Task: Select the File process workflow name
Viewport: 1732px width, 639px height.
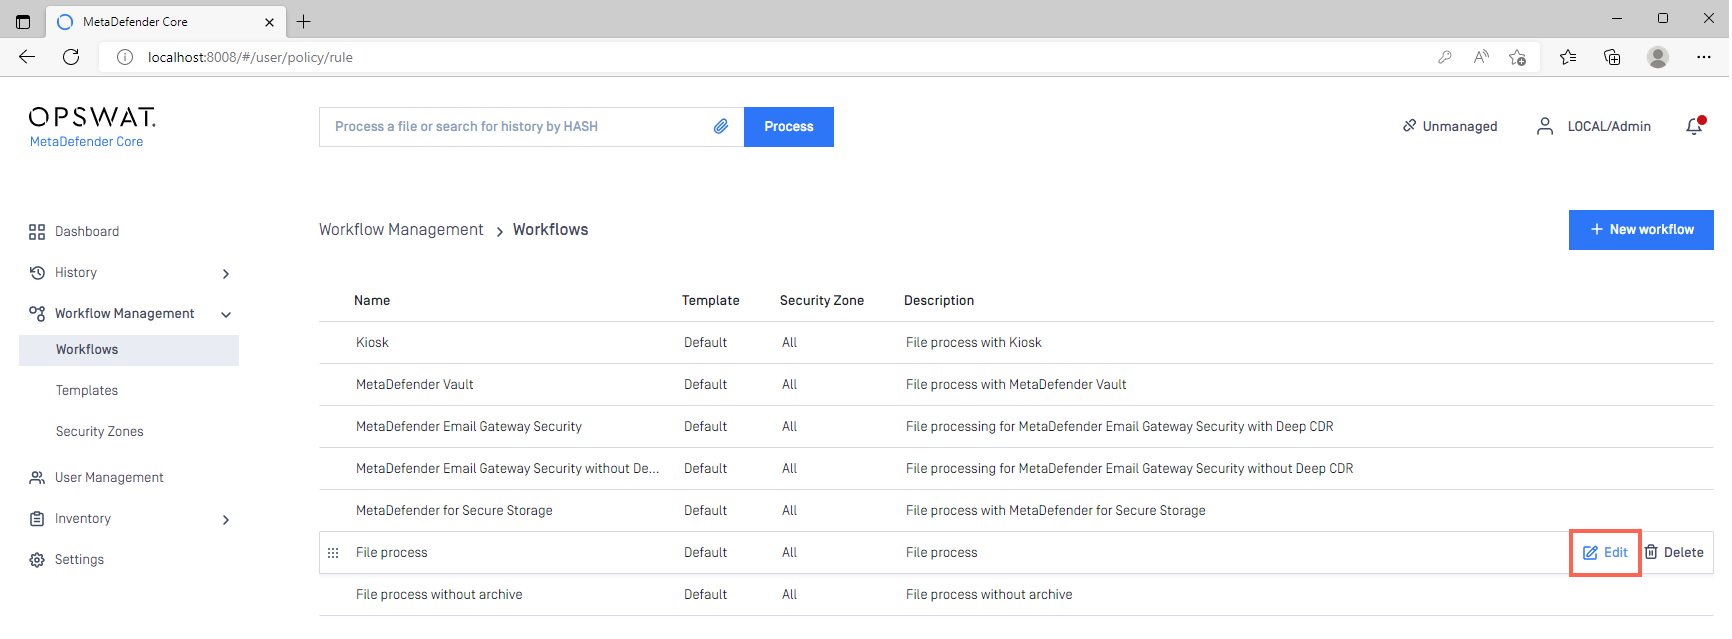Action: pyautogui.click(x=392, y=553)
